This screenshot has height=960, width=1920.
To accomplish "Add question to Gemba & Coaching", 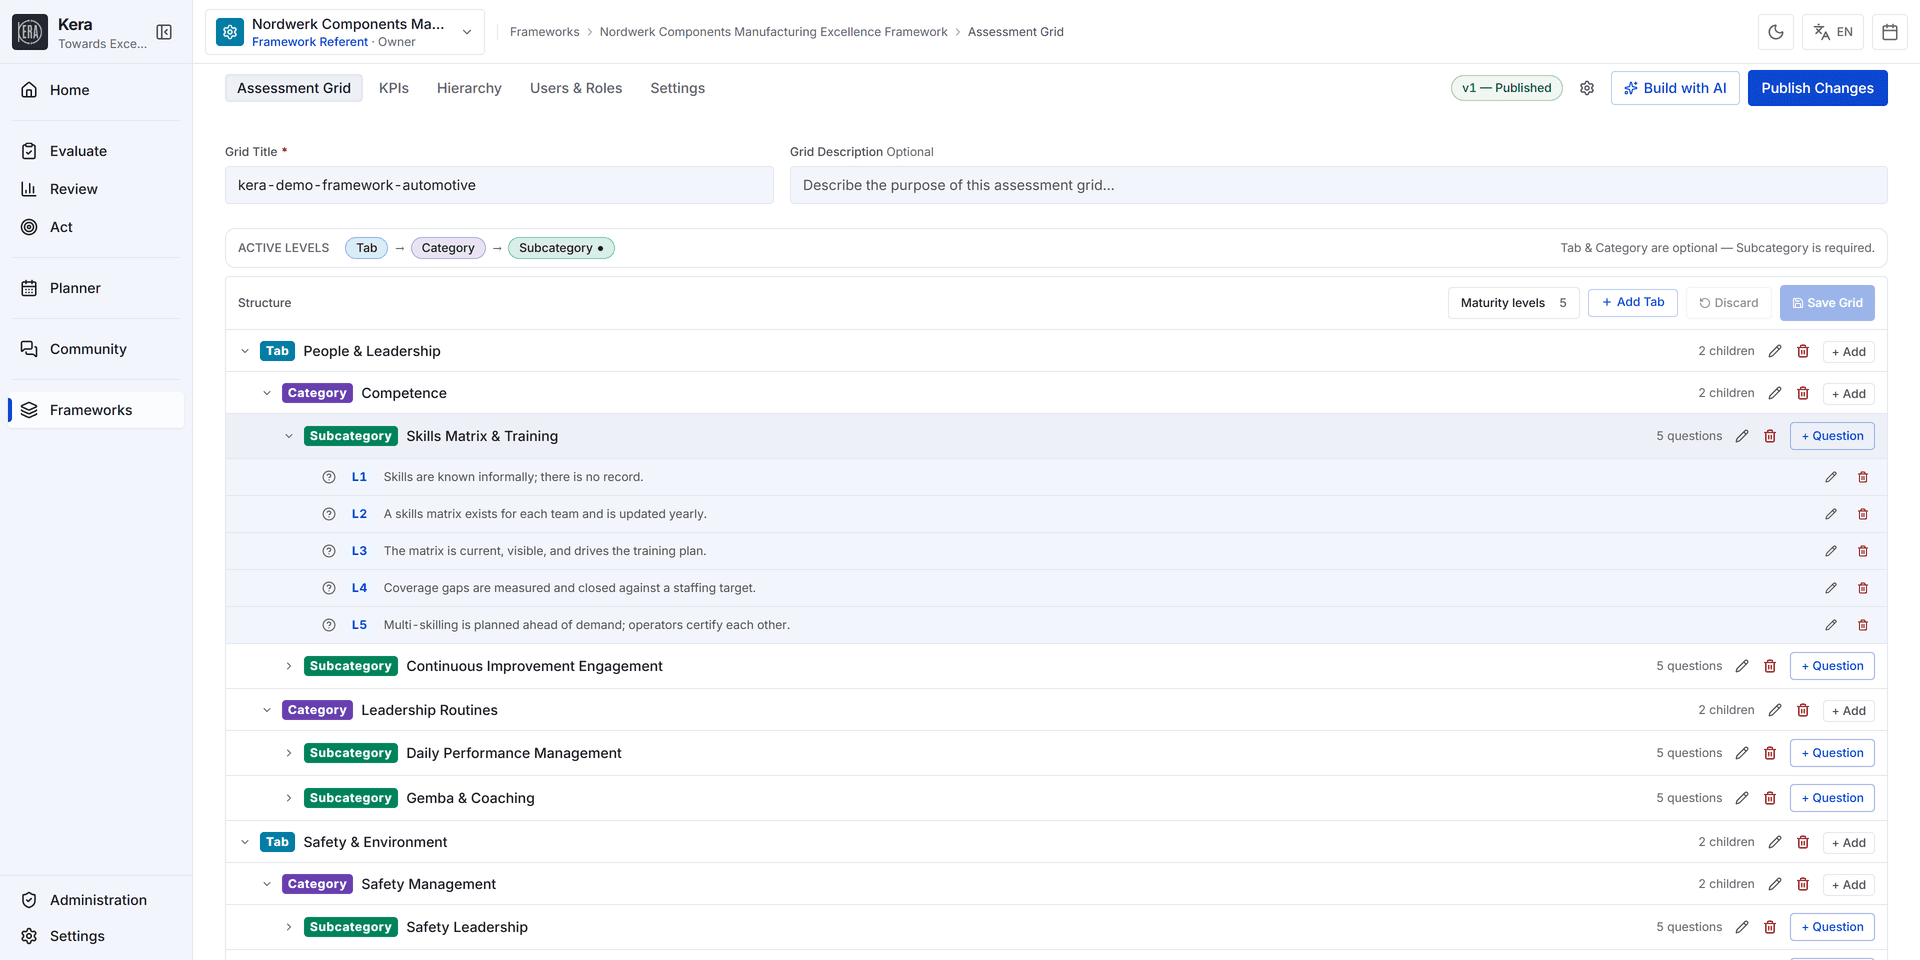I will 1832,798.
